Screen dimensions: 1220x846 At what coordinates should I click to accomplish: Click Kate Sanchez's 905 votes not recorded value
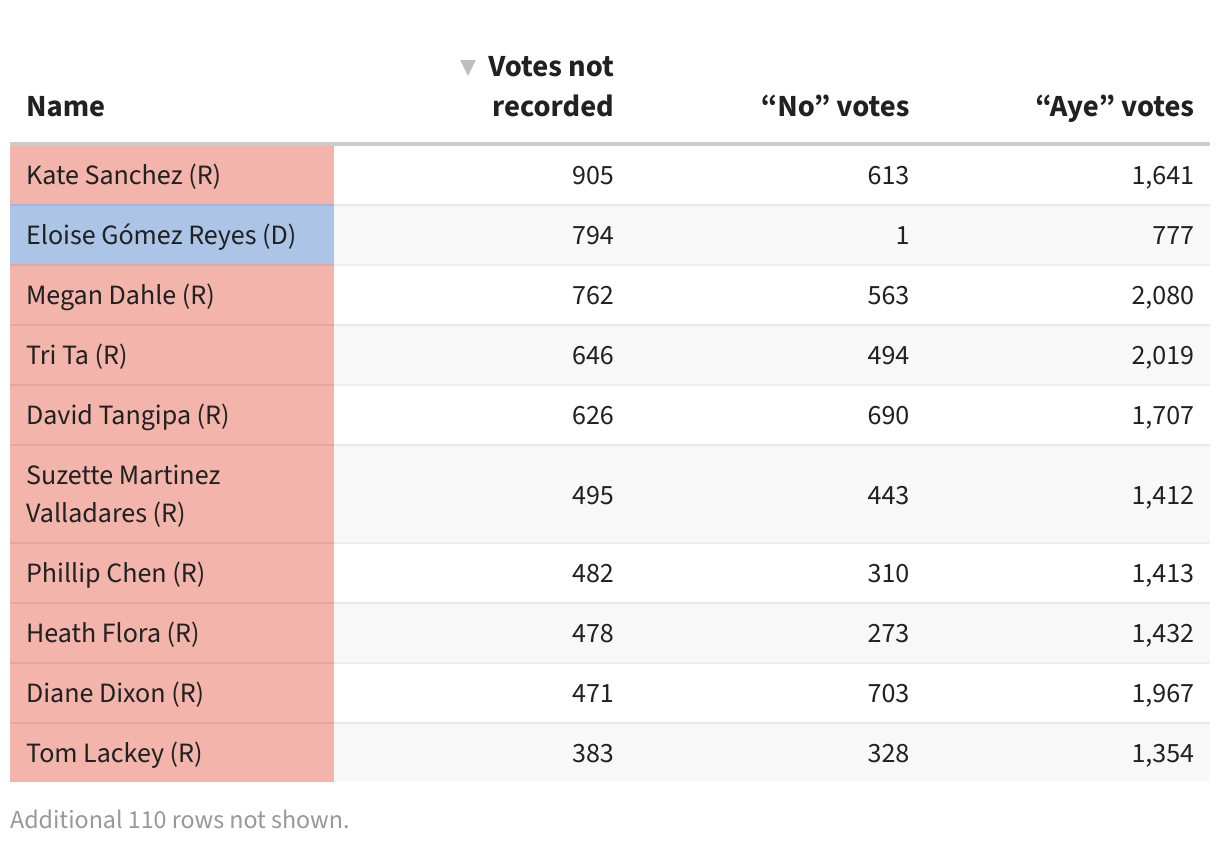[x=592, y=175]
